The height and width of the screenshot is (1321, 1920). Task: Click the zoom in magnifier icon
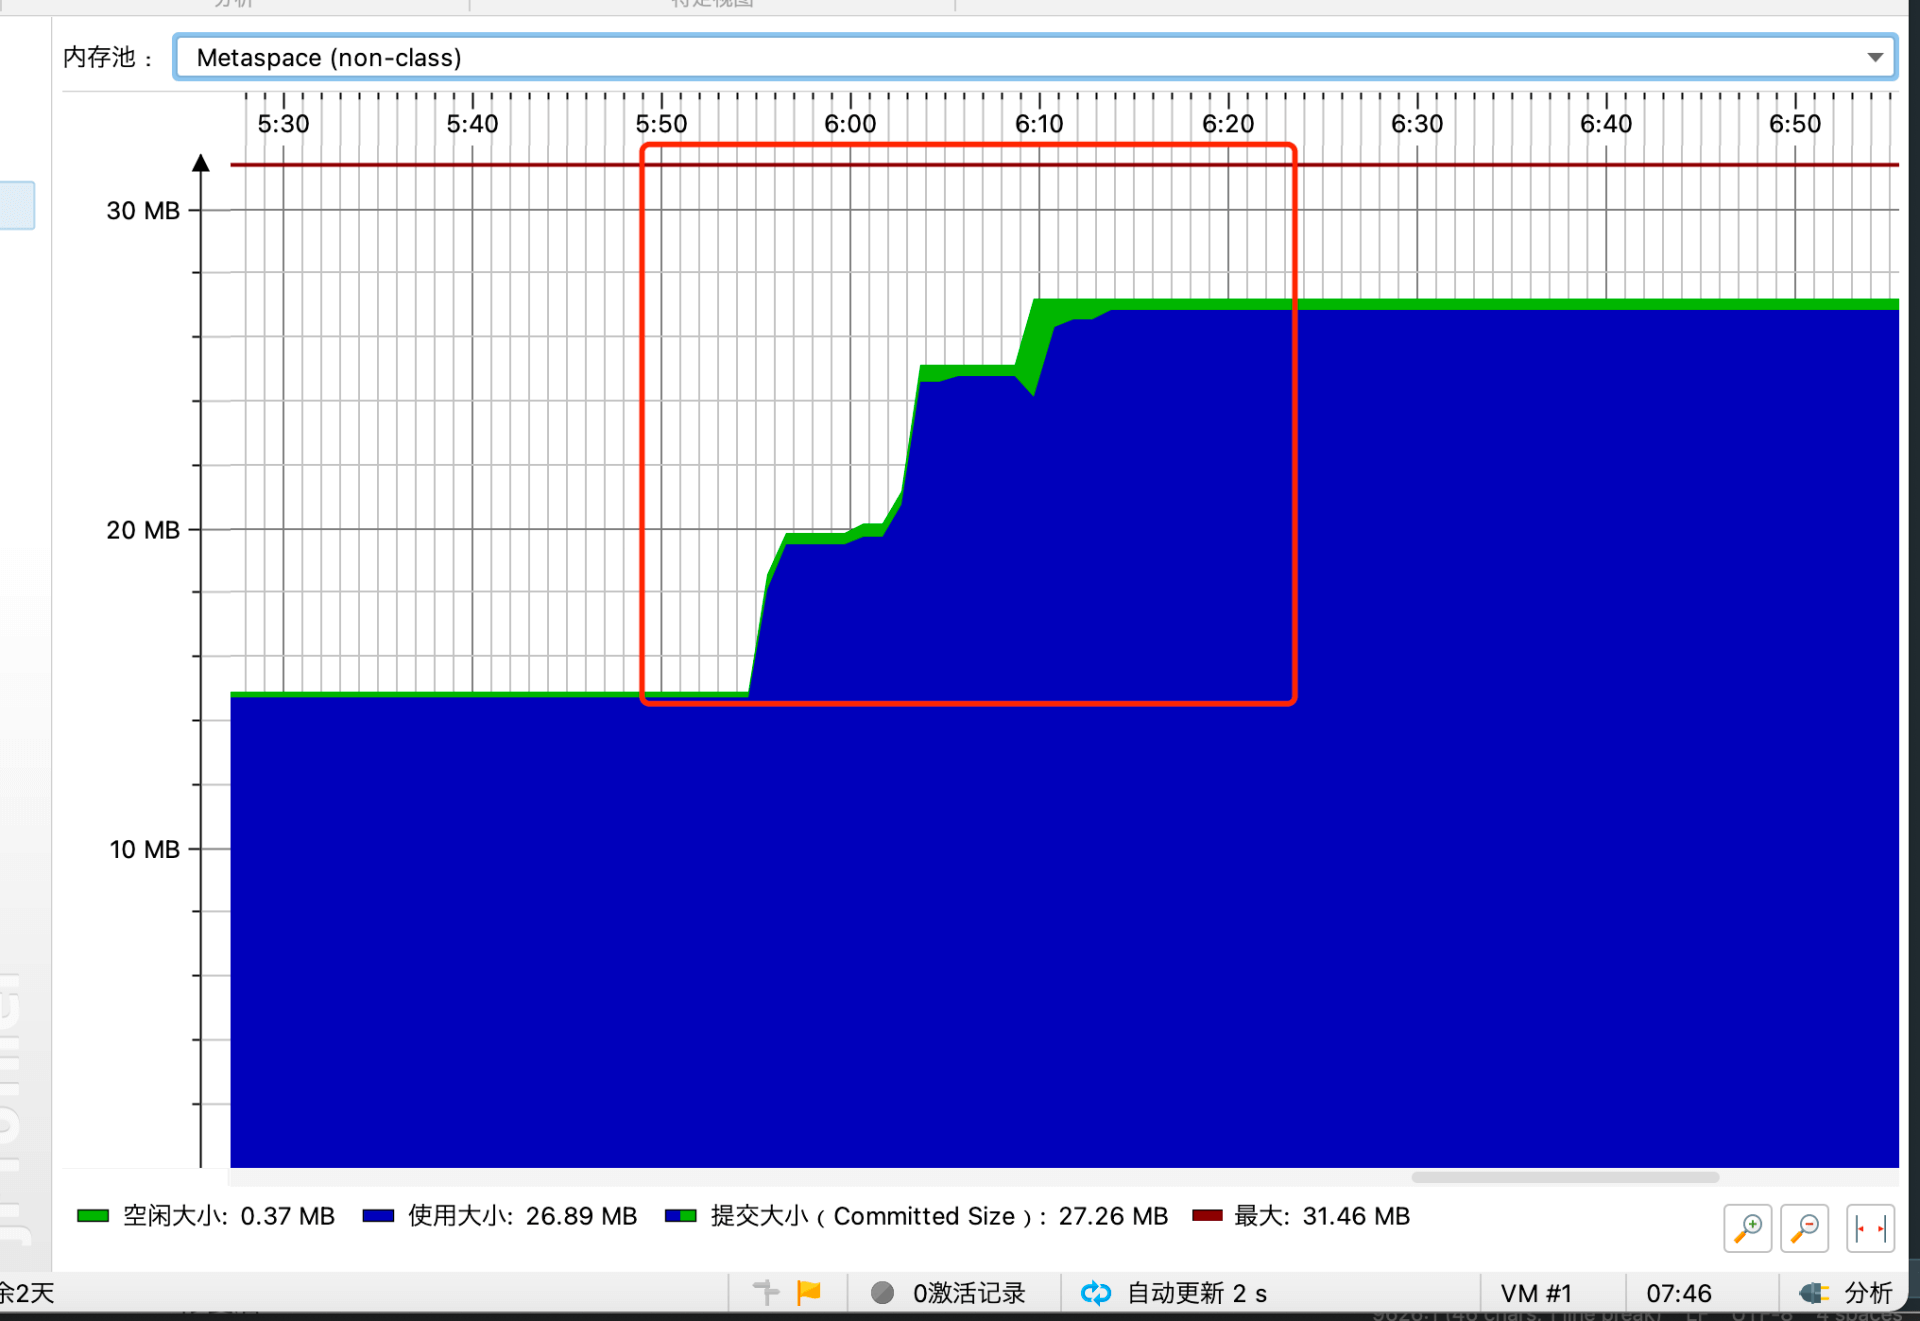(x=1747, y=1228)
